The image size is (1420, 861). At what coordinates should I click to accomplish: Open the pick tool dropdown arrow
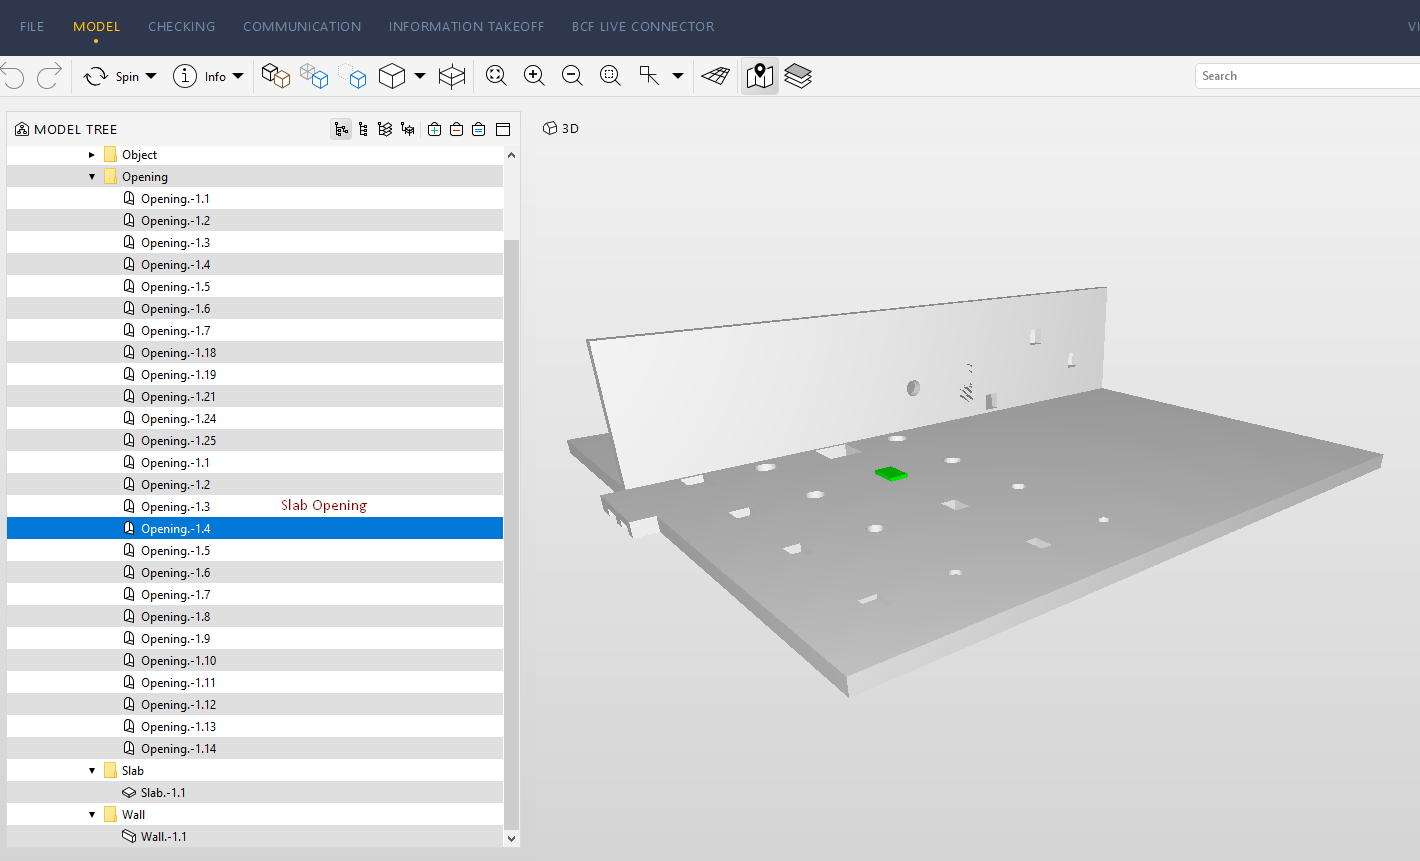point(677,75)
